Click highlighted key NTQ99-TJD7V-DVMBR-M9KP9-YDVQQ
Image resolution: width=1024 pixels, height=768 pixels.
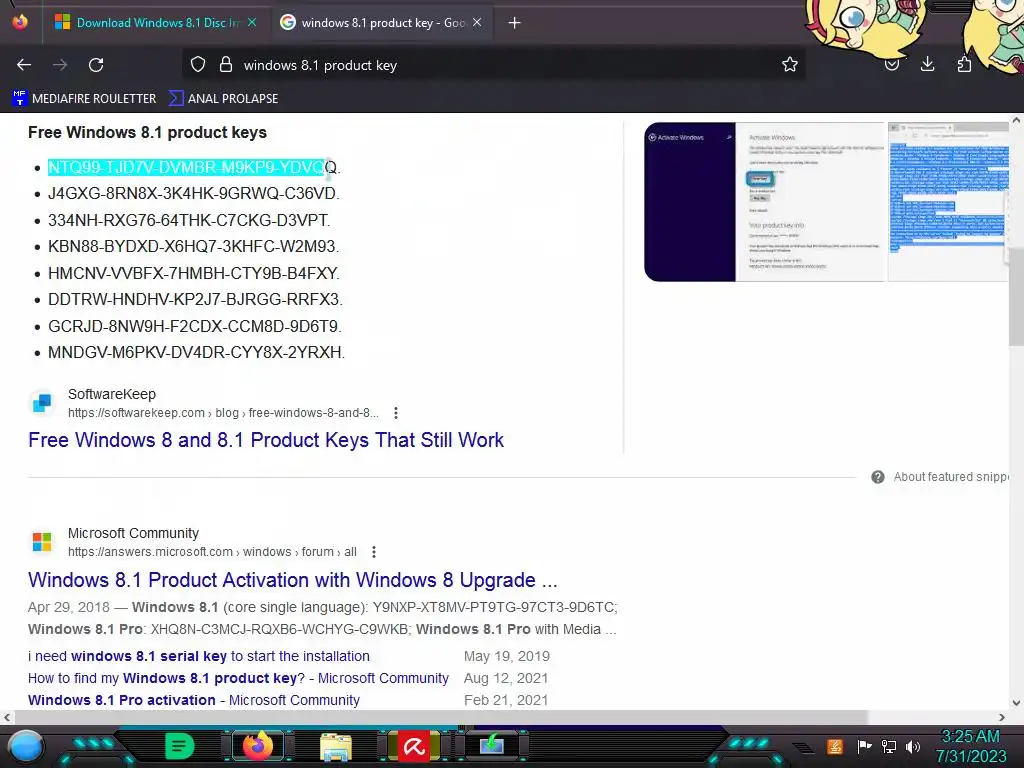click(193, 167)
